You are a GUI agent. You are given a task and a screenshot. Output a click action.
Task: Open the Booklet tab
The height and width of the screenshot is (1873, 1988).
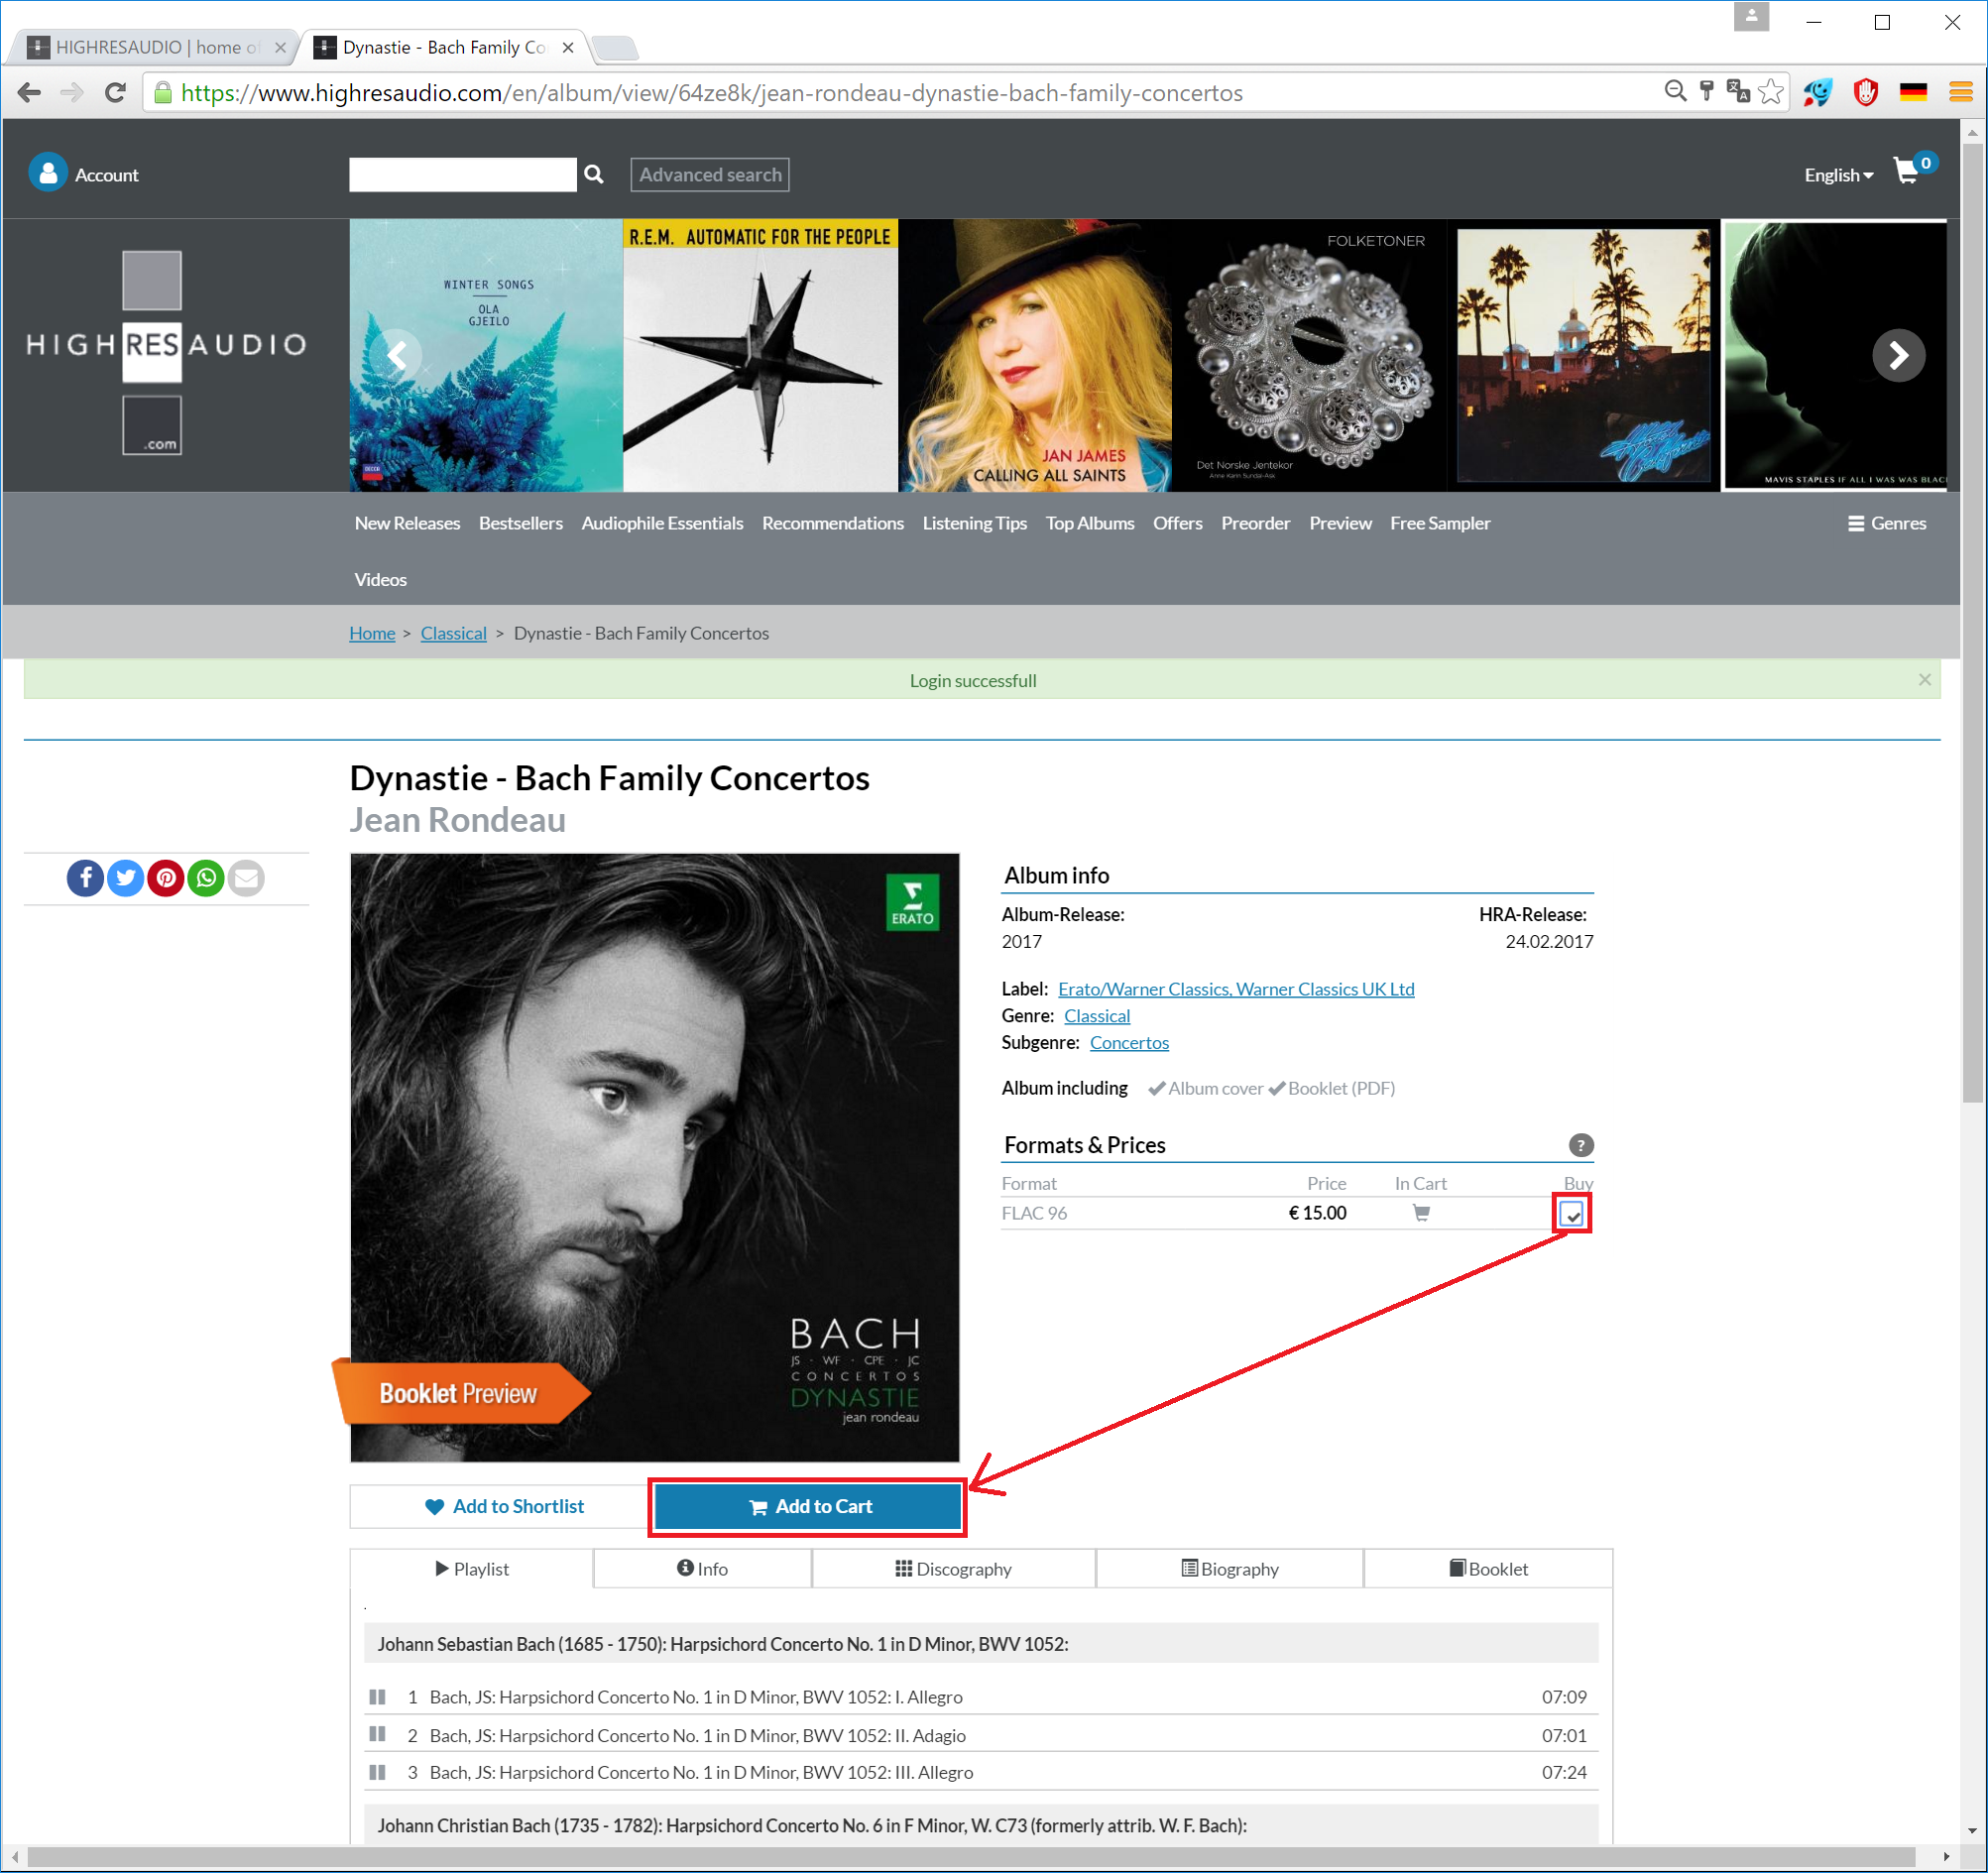[x=1488, y=1569]
